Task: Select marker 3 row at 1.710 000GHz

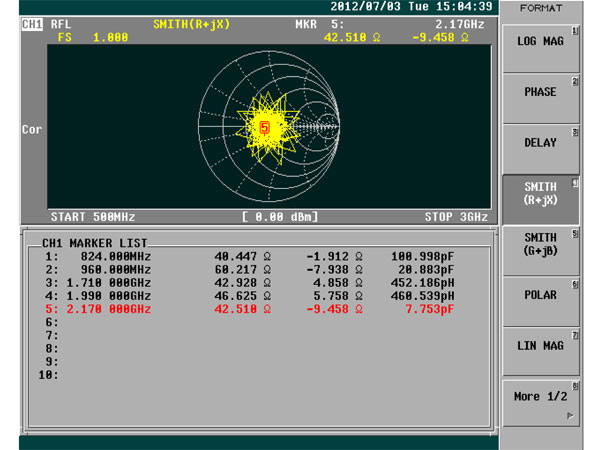Action: pyautogui.click(x=249, y=283)
